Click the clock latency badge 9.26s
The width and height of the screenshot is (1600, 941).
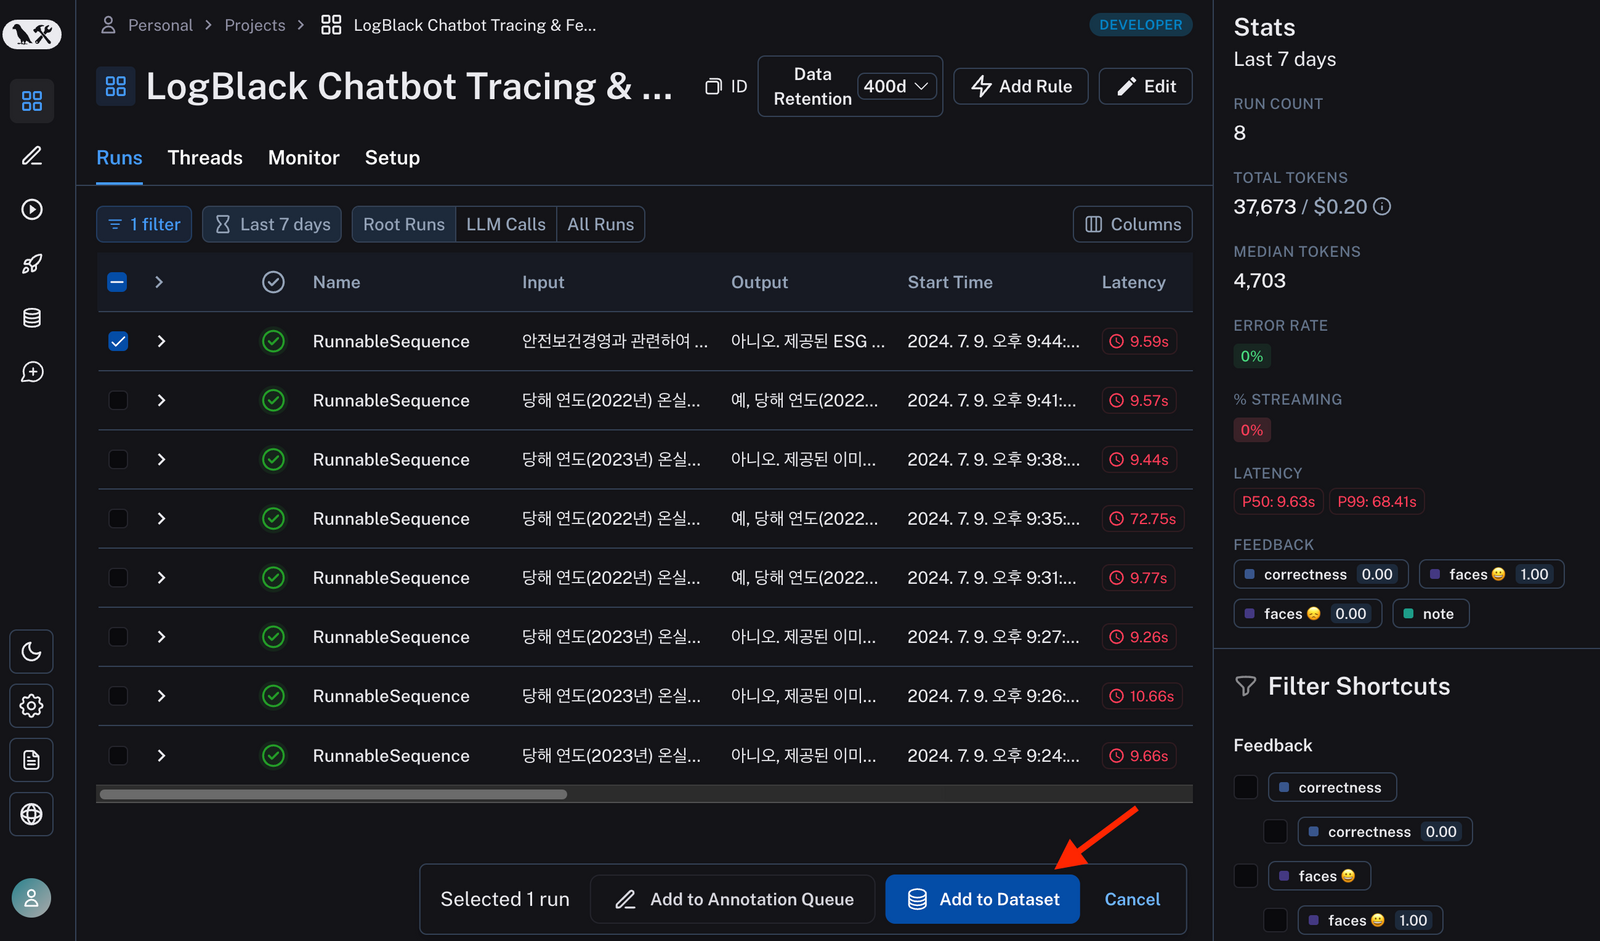pos(1139,637)
